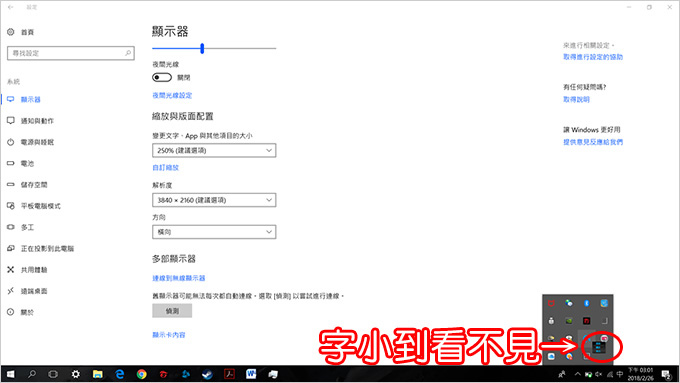Collapse hidden tray icons with the chevron
The height and width of the screenshot is (383, 680).
[x=577, y=374]
